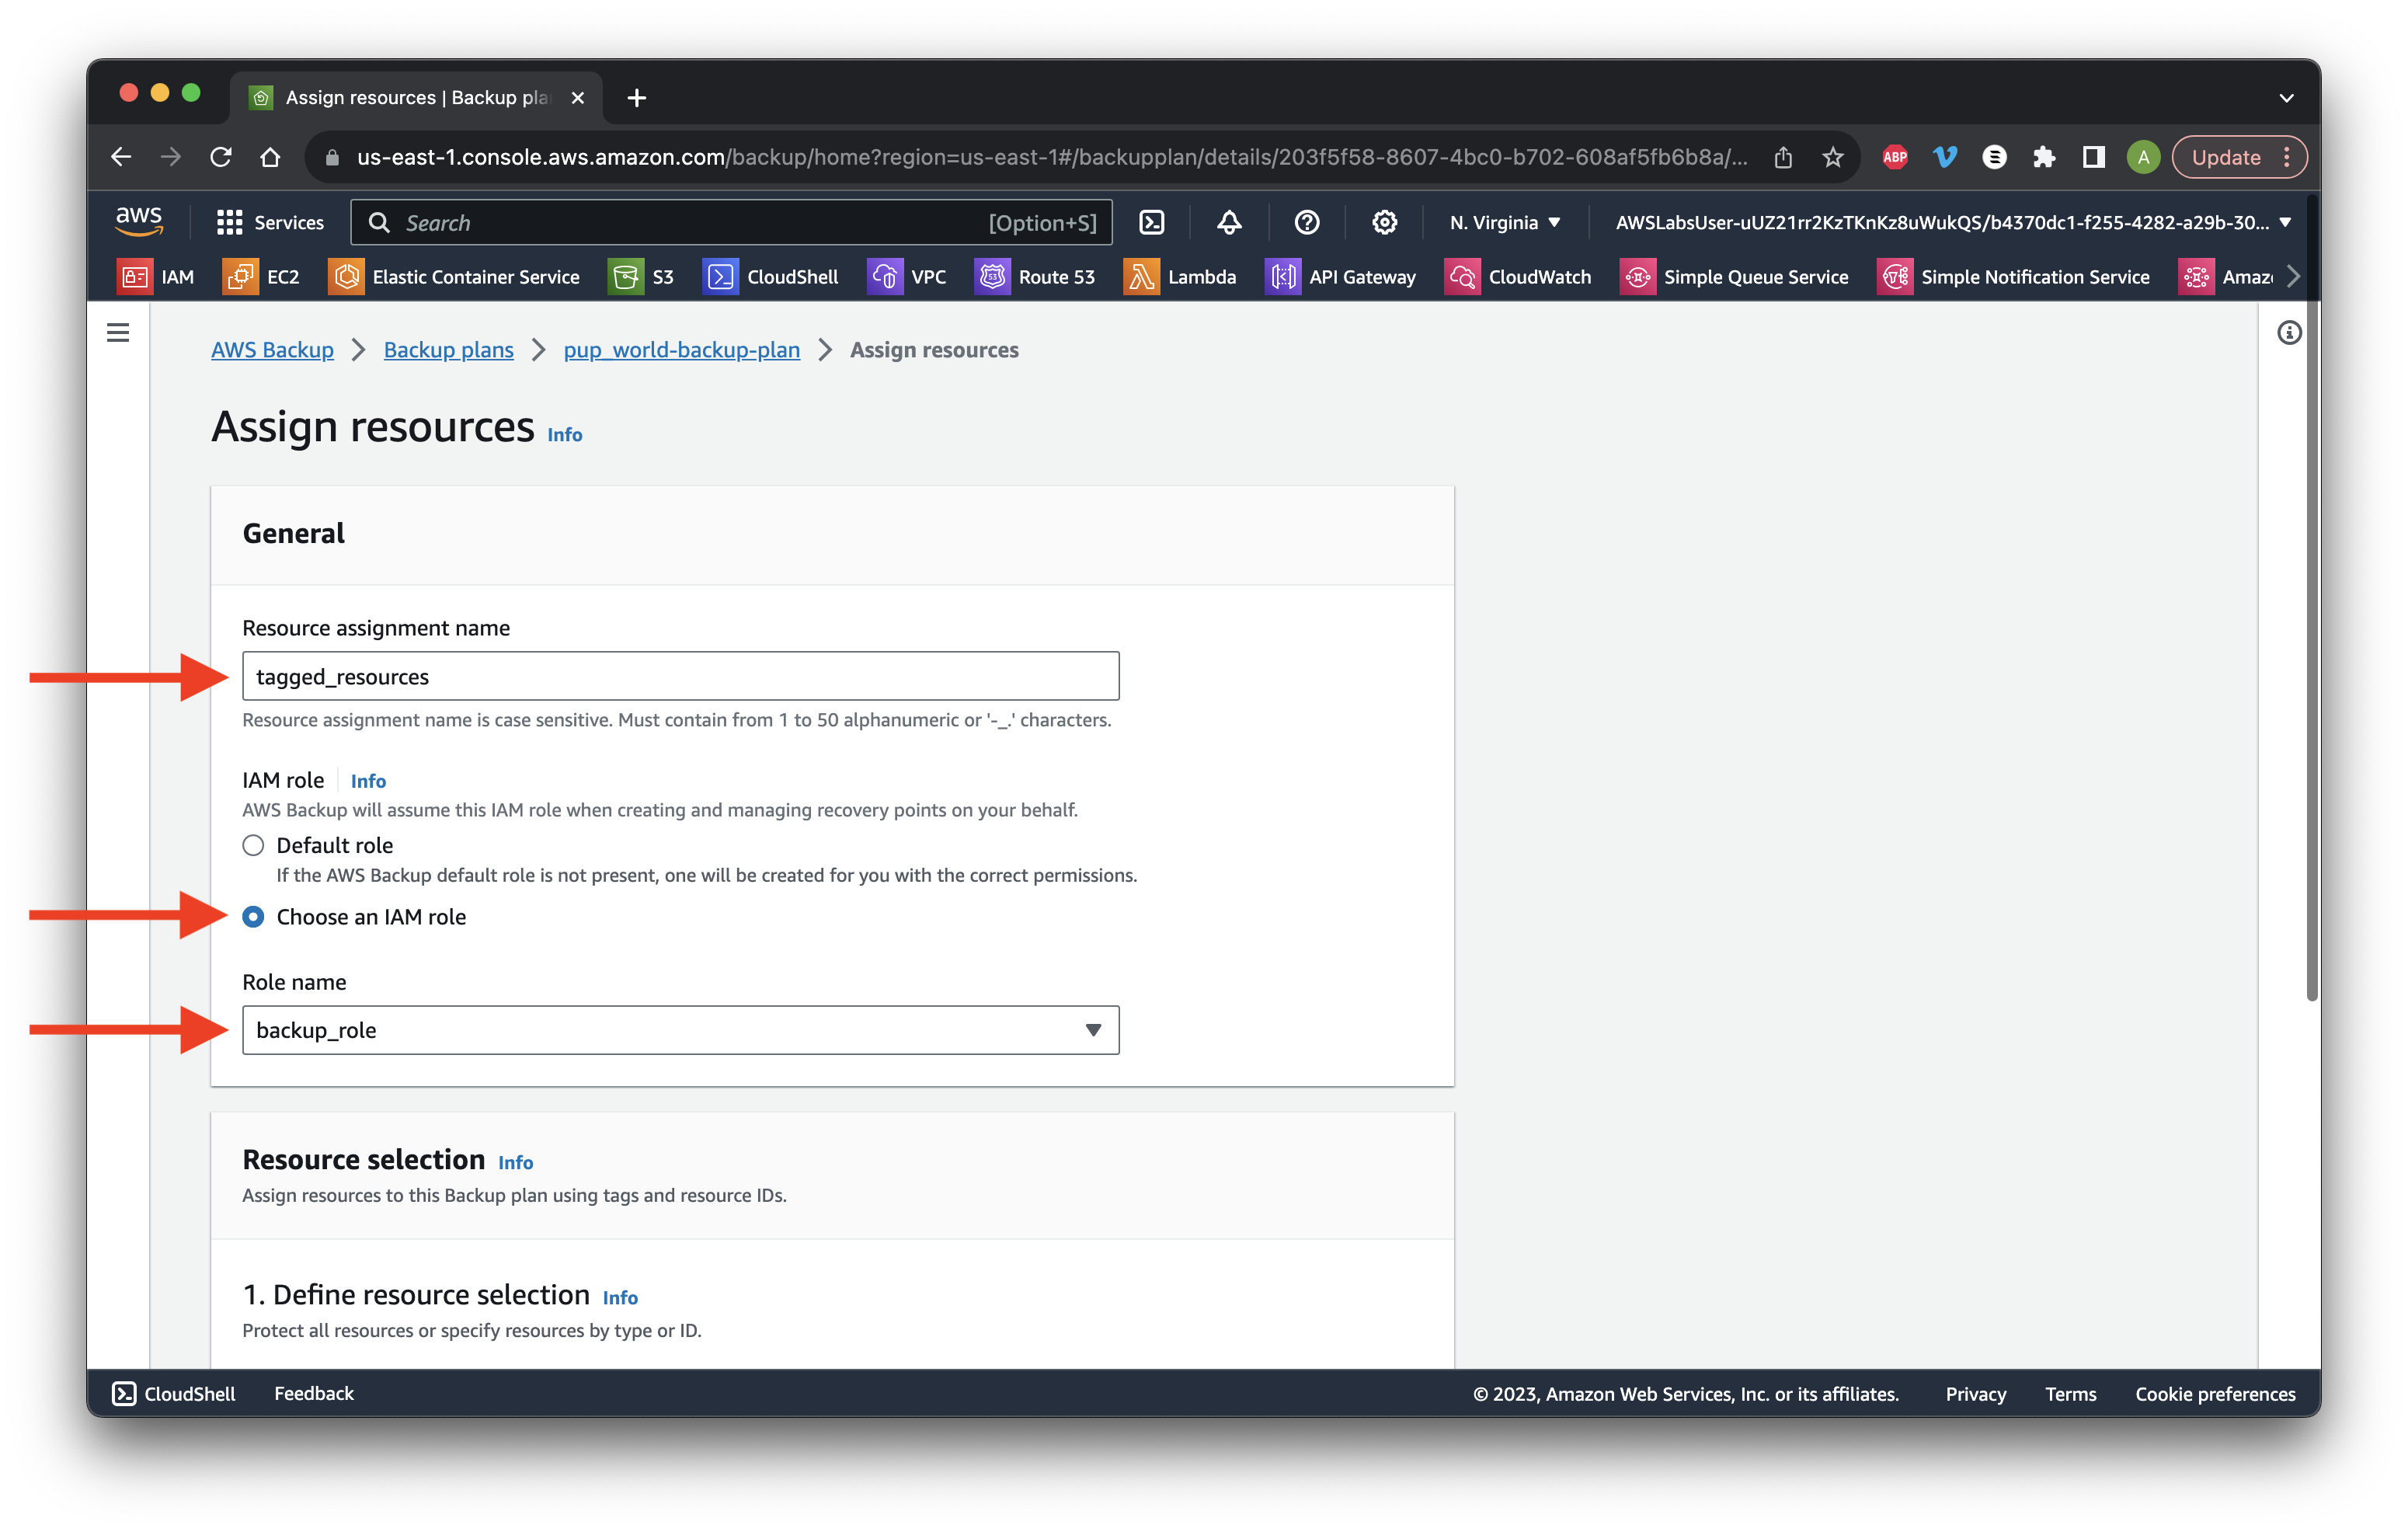Switch to the Assign resources browser tab
Viewport: 2408px width, 1532px height.
coord(416,97)
